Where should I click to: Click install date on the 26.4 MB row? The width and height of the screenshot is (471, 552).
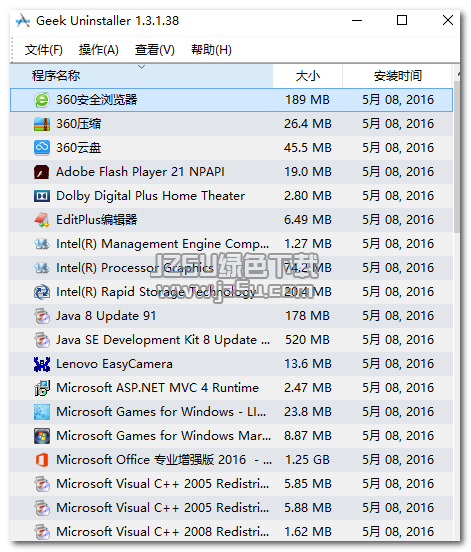[x=398, y=124]
